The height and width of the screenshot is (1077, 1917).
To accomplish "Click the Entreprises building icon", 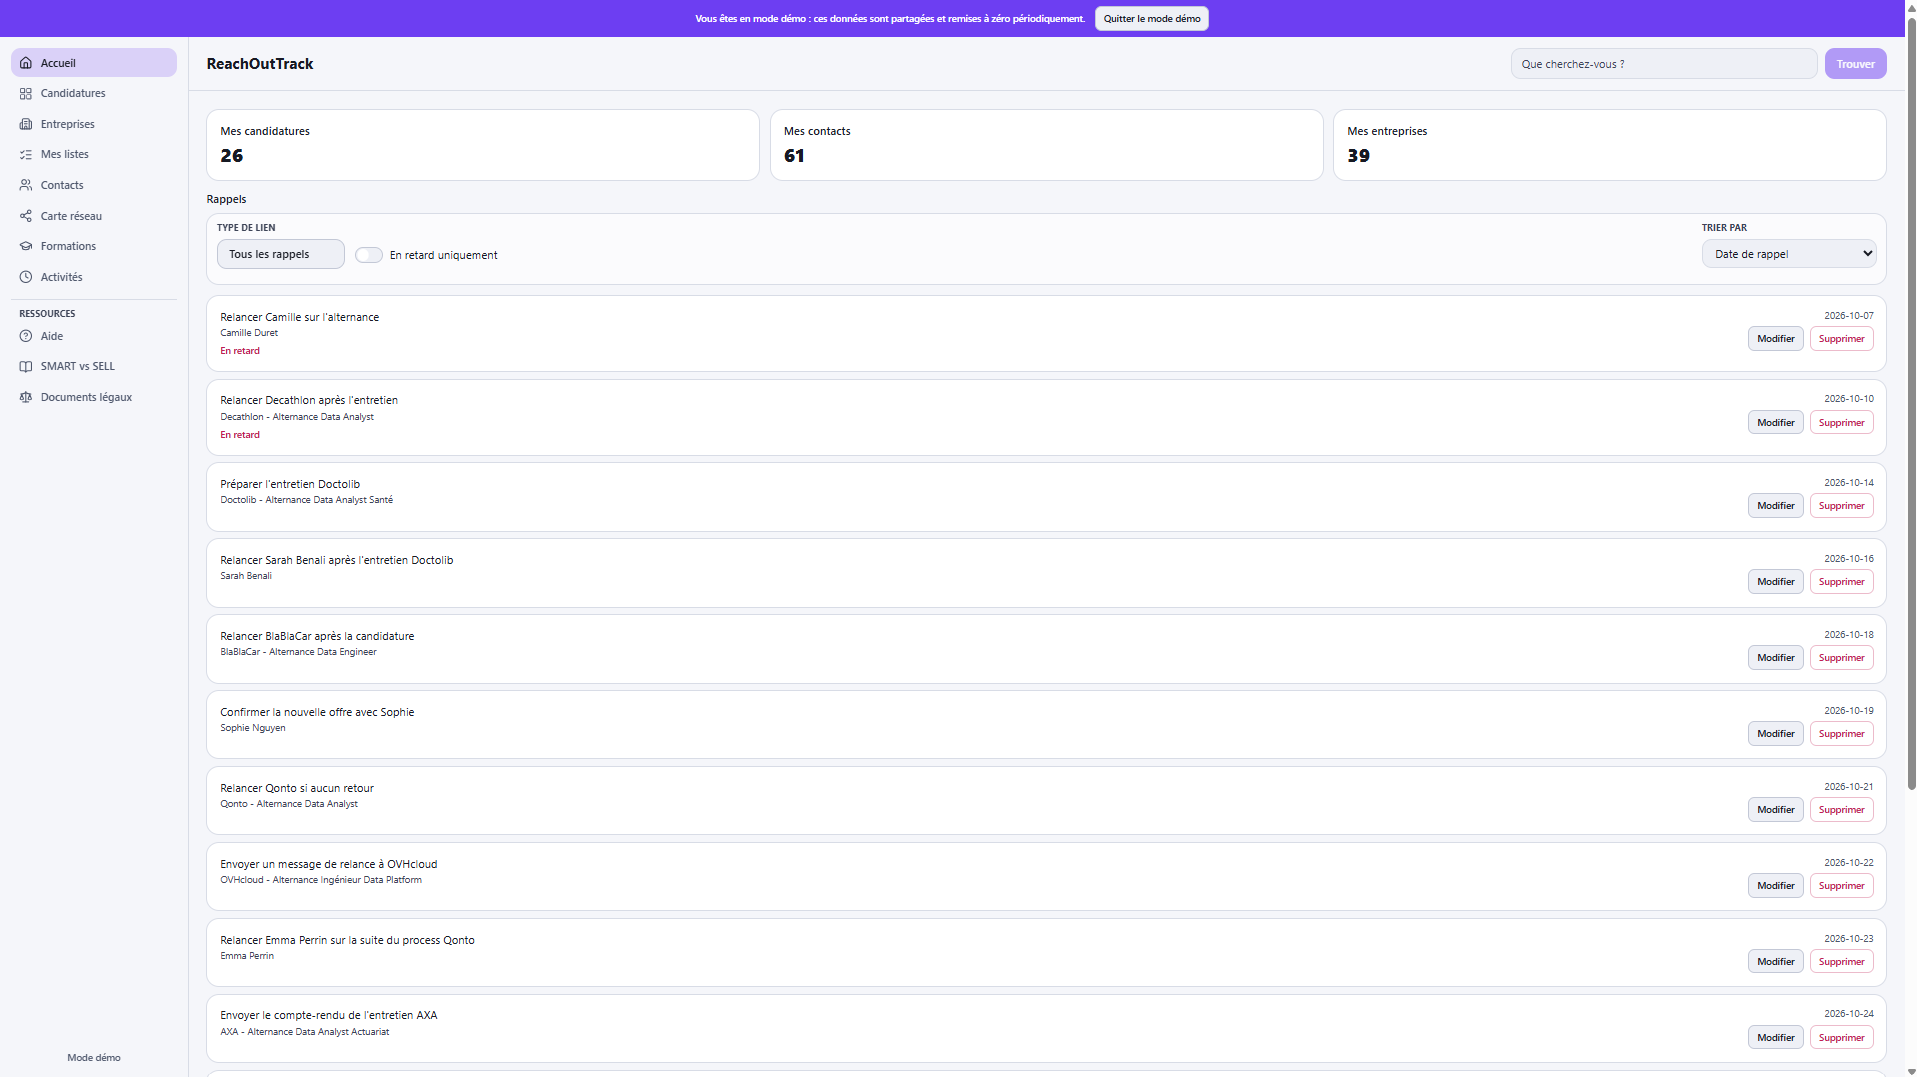I will tap(26, 124).
